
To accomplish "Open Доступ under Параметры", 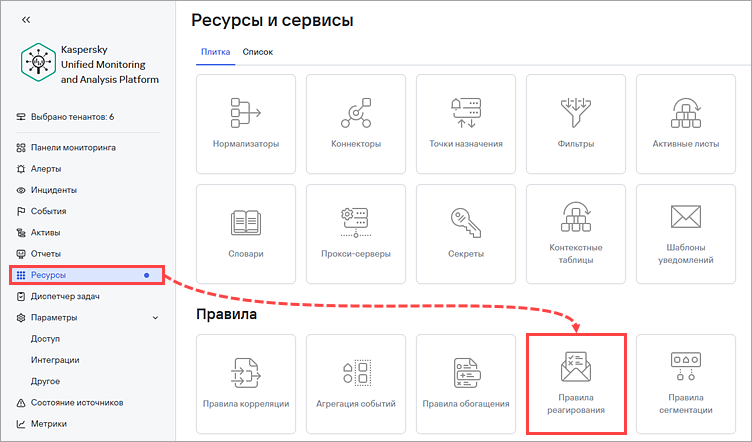I will point(45,339).
